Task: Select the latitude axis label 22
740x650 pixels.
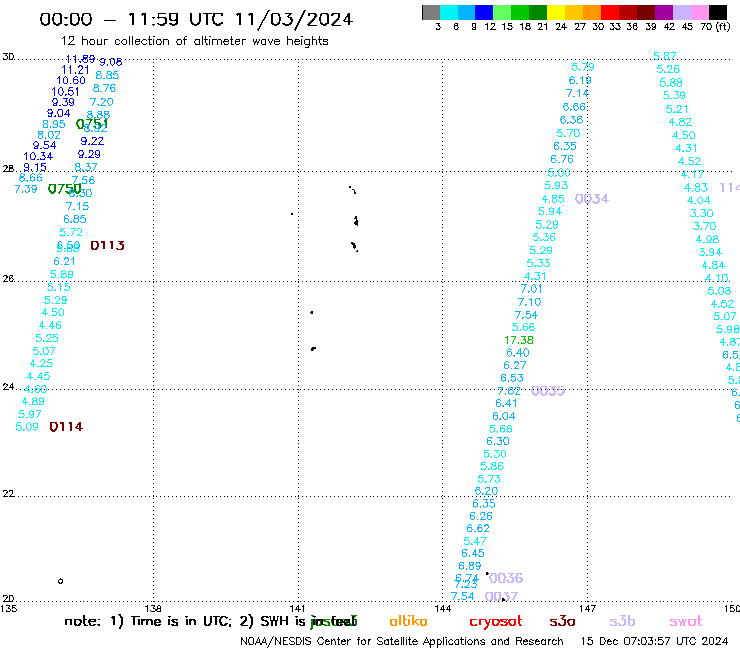Action: point(8,494)
